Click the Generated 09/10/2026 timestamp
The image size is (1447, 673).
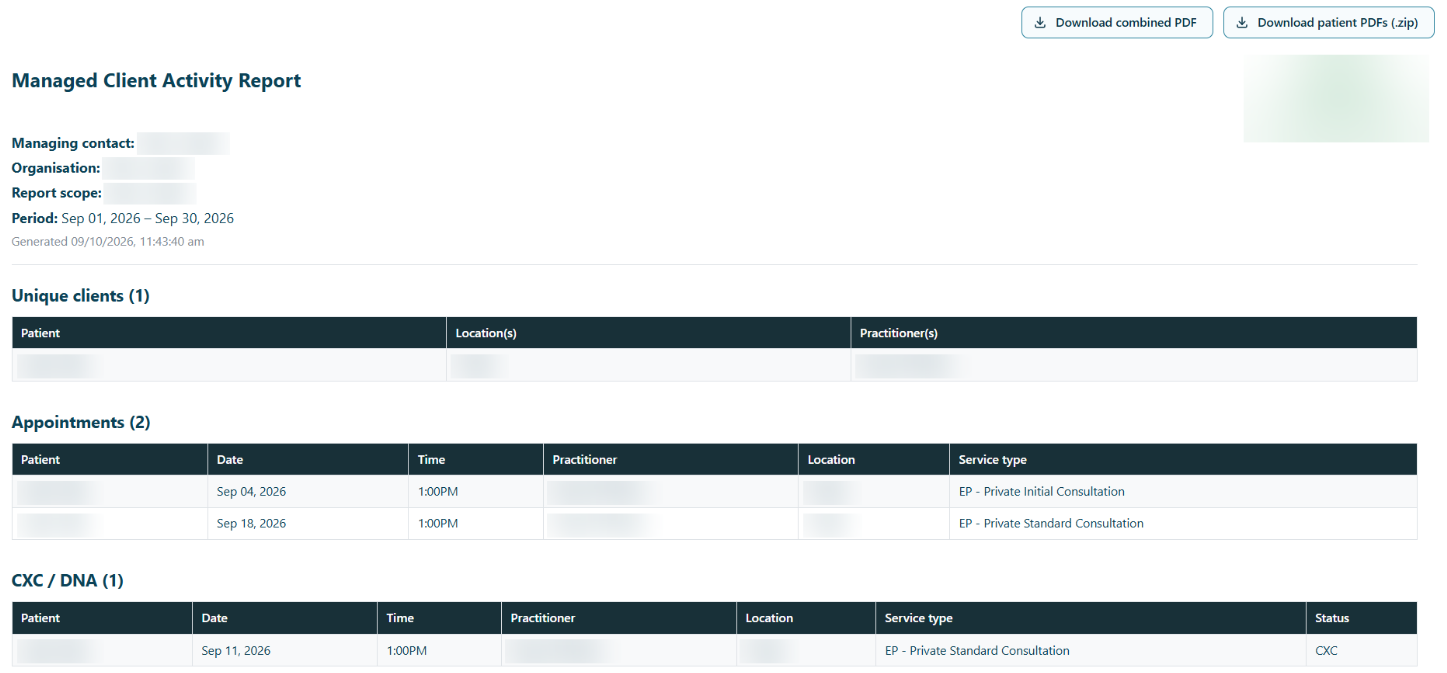point(108,241)
